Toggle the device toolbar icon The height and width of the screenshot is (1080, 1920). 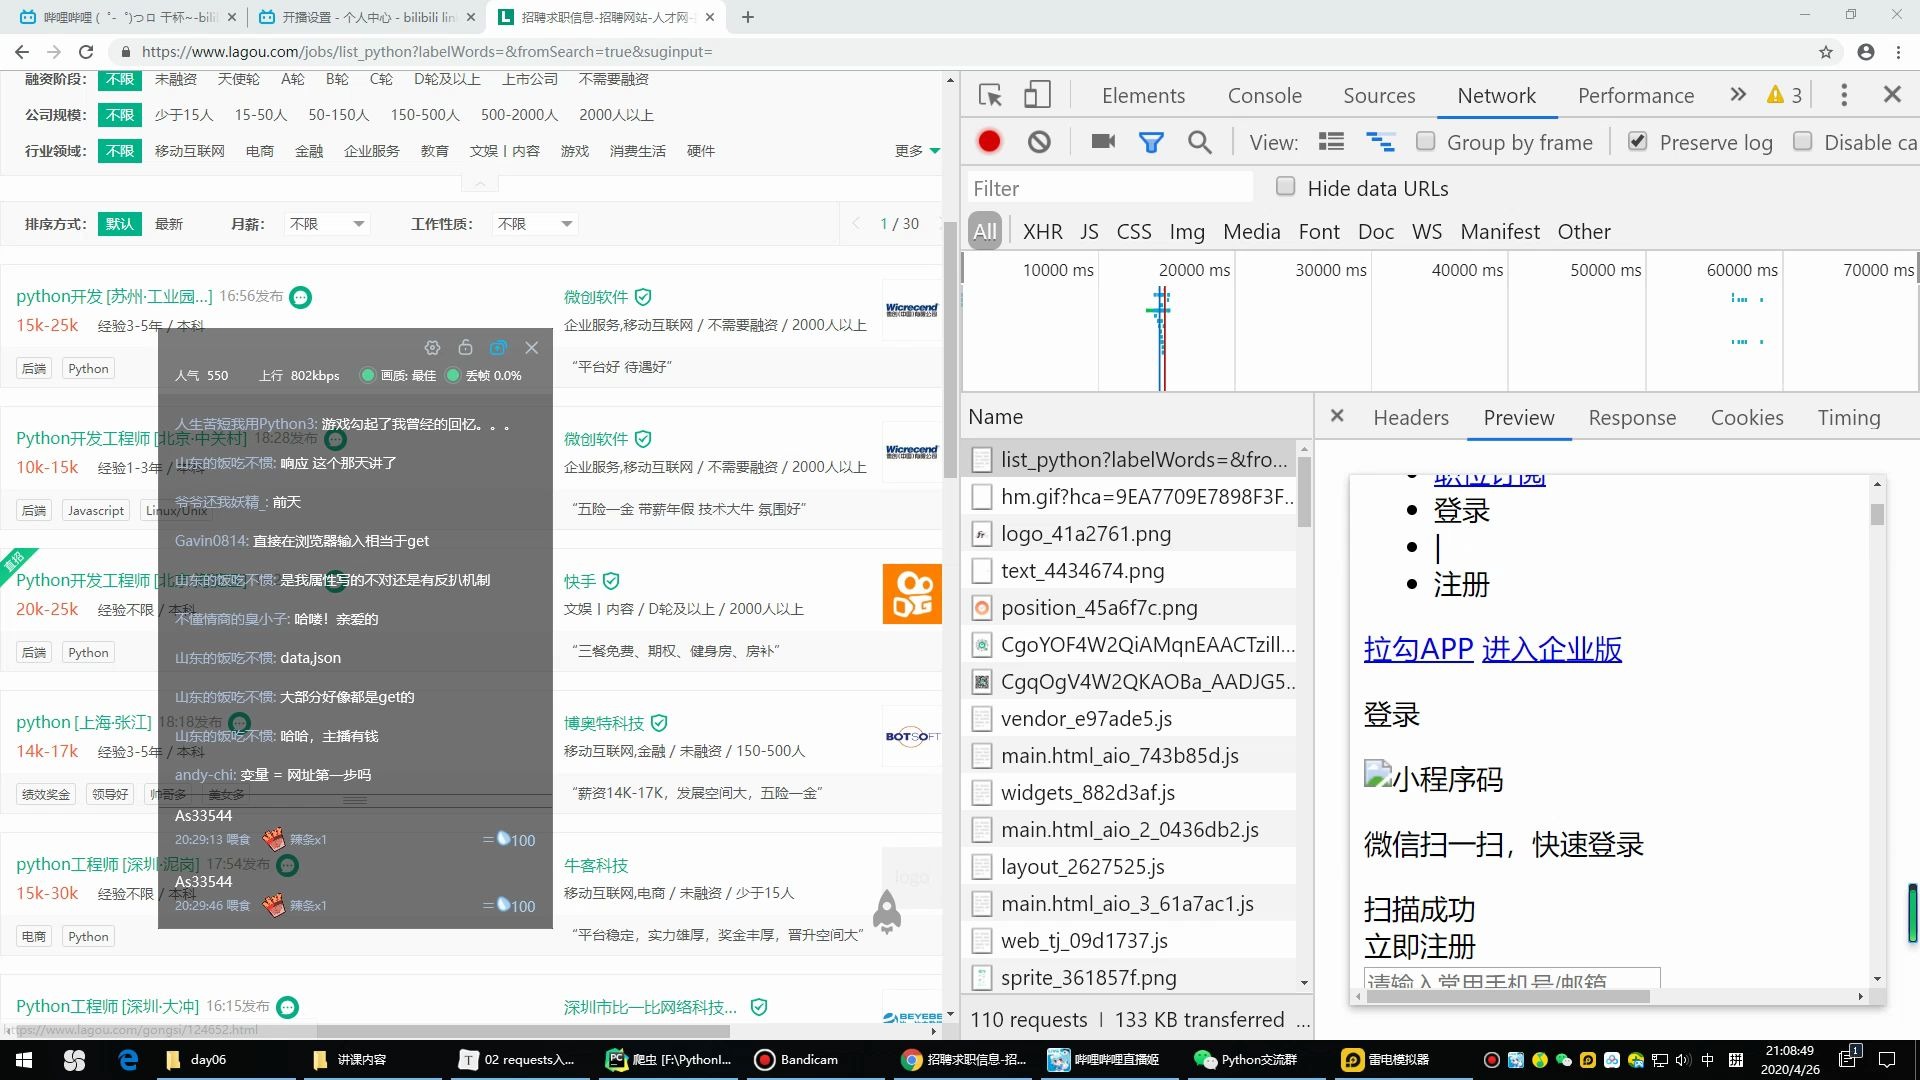tap(1036, 94)
